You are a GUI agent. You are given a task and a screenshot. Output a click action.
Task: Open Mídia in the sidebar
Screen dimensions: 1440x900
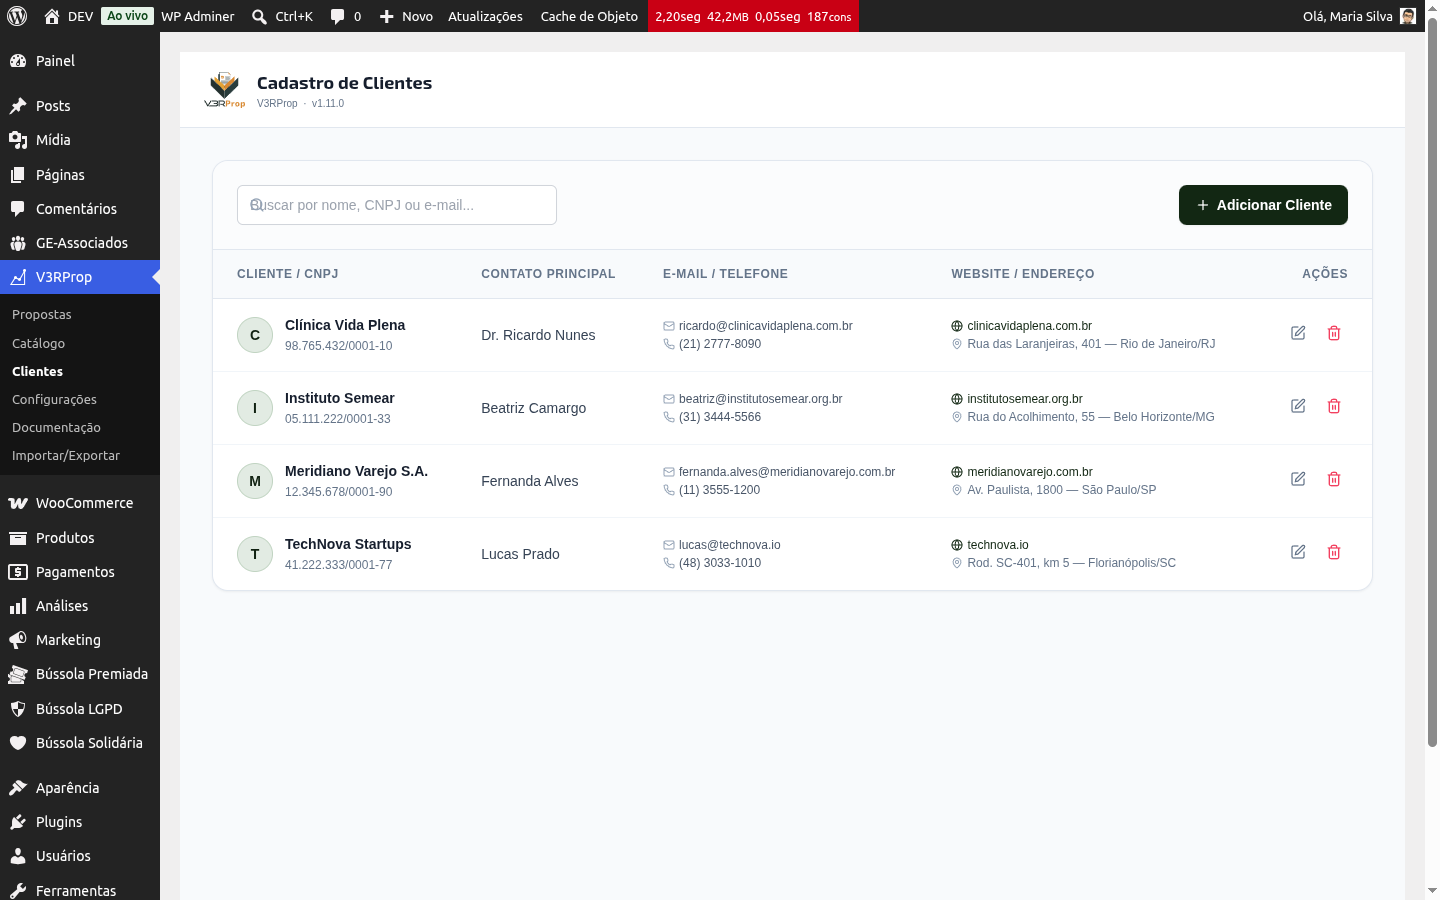tap(80, 140)
